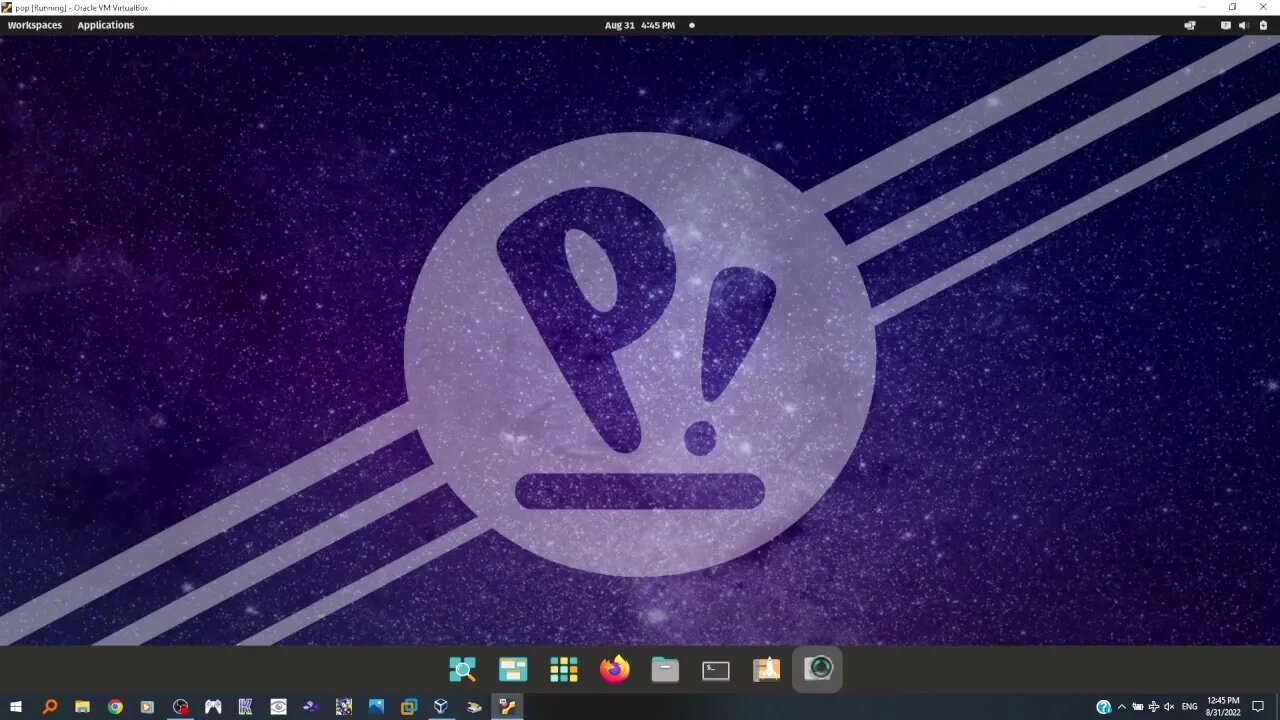Open the eye icon app on taskbar
1280x720 pixels.
tap(278, 707)
